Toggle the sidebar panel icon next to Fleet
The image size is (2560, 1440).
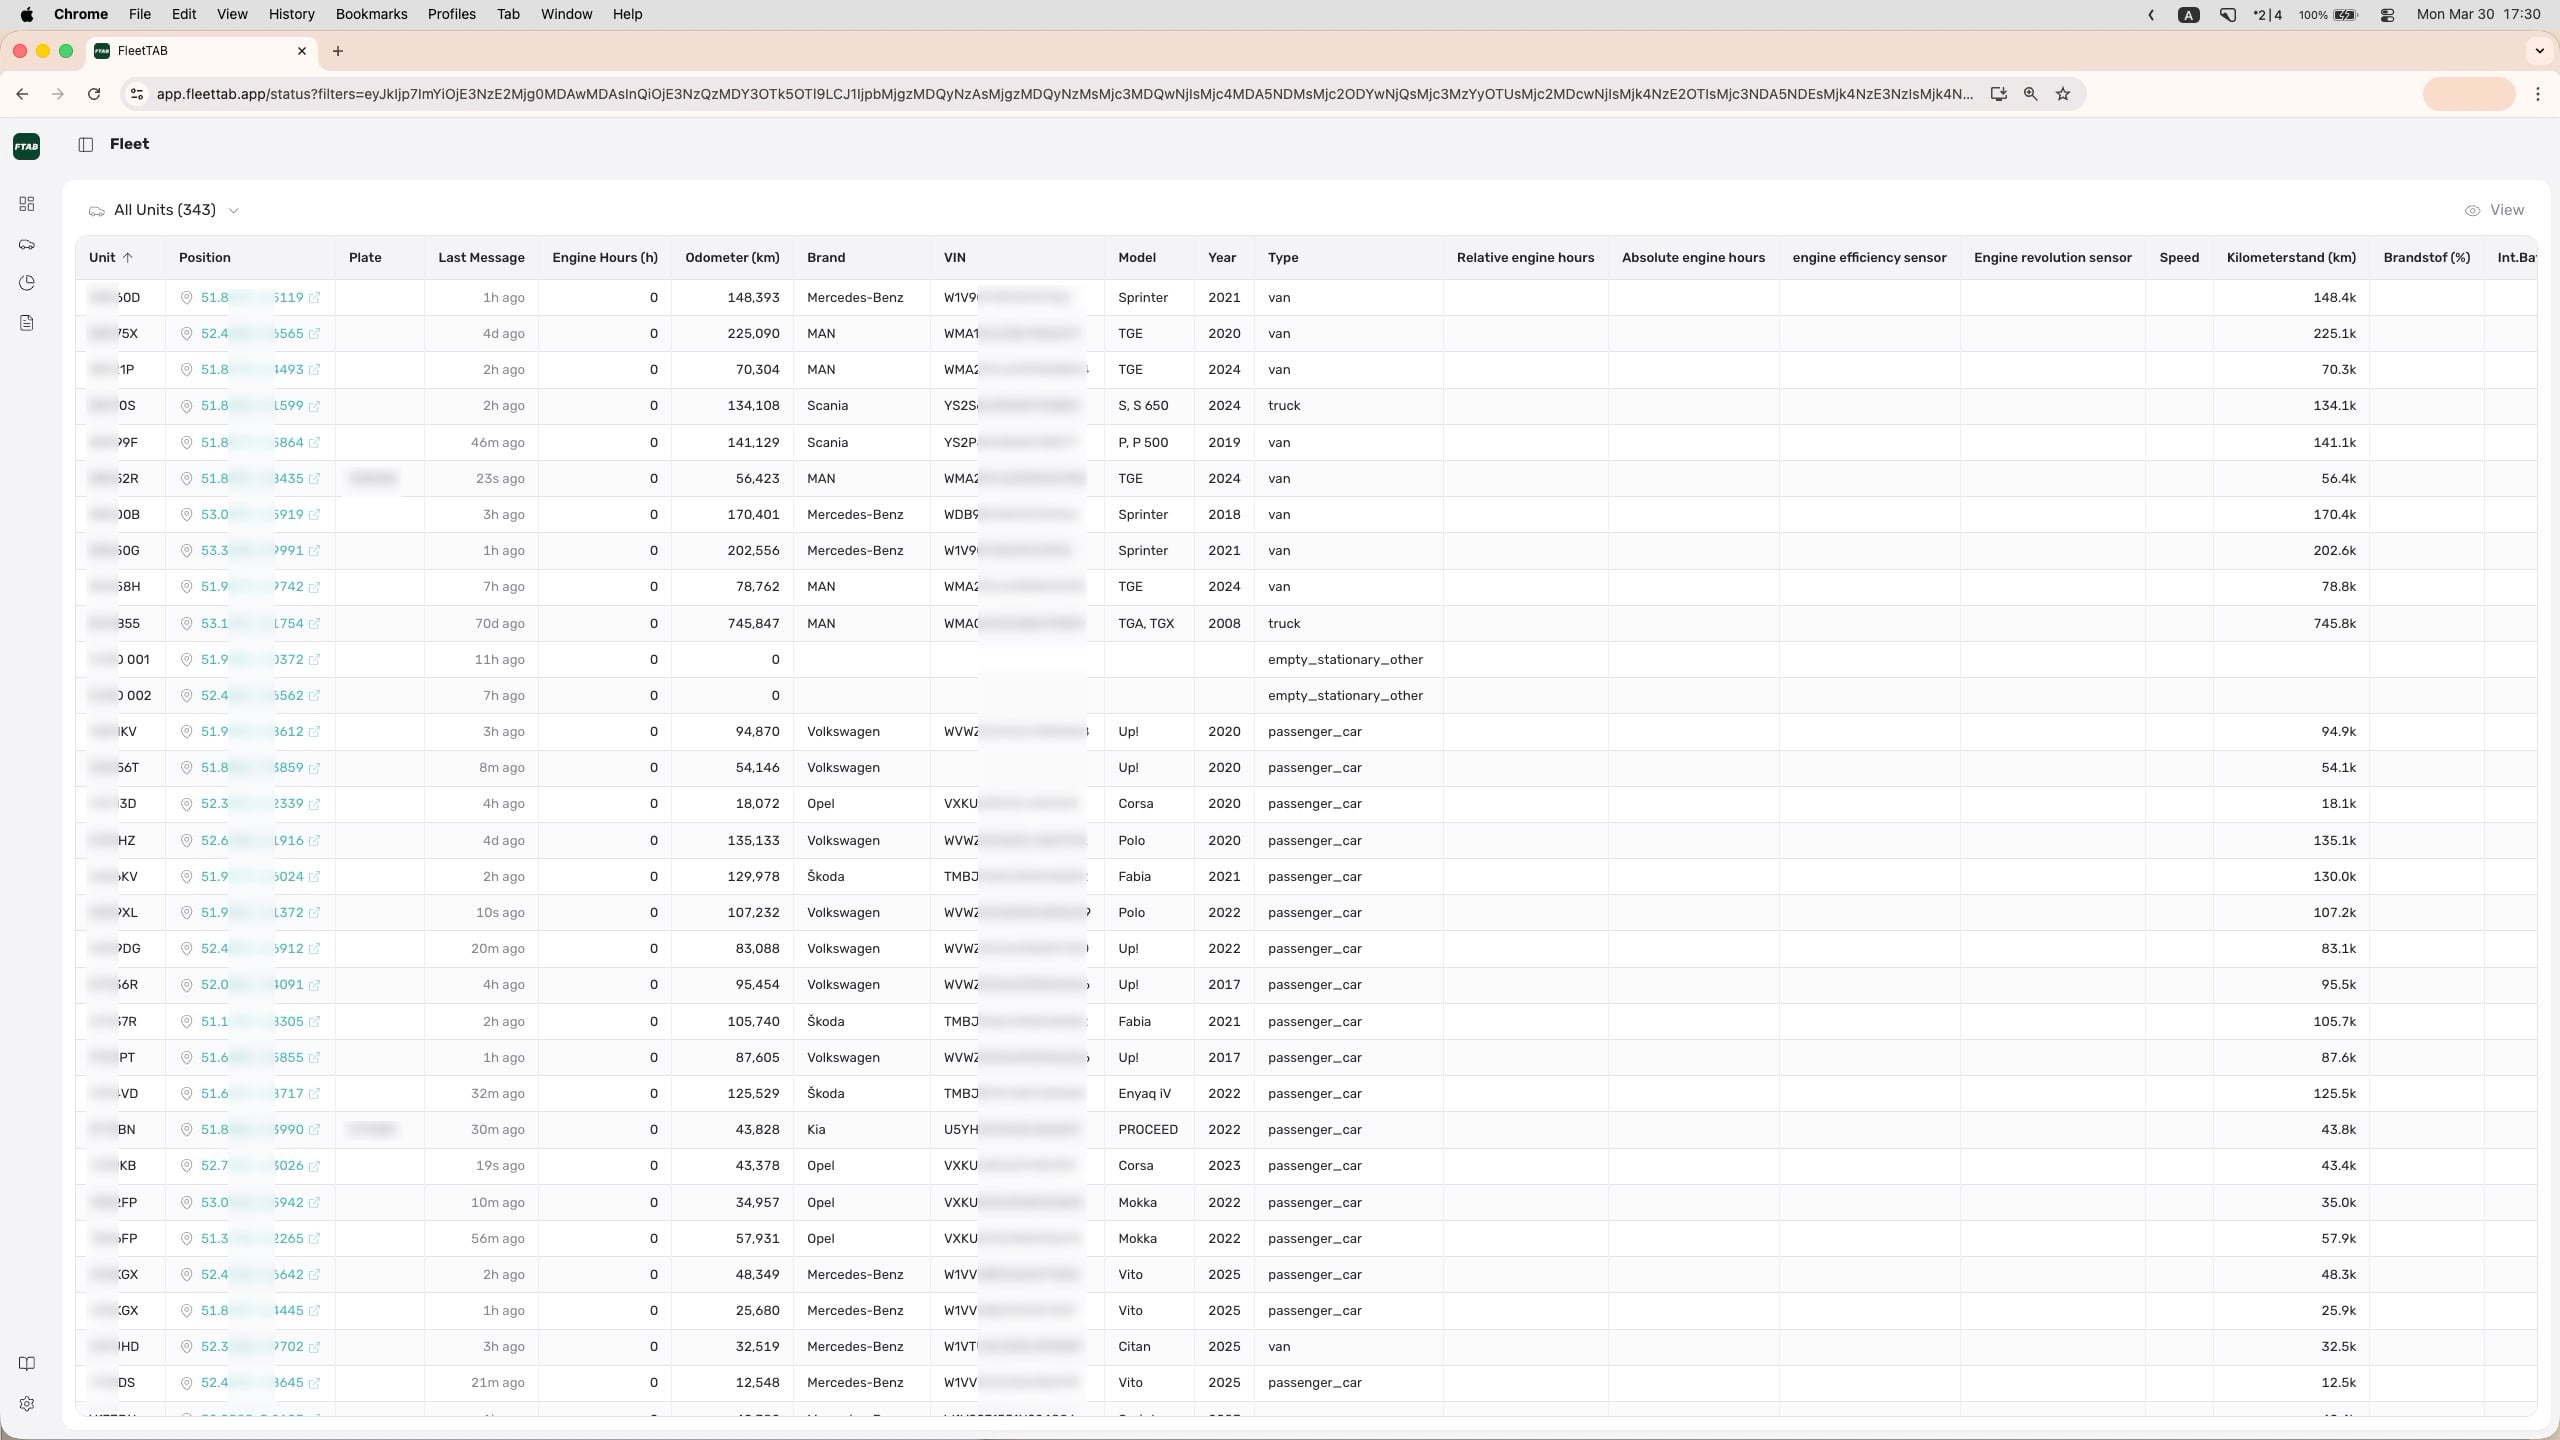tap(86, 145)
